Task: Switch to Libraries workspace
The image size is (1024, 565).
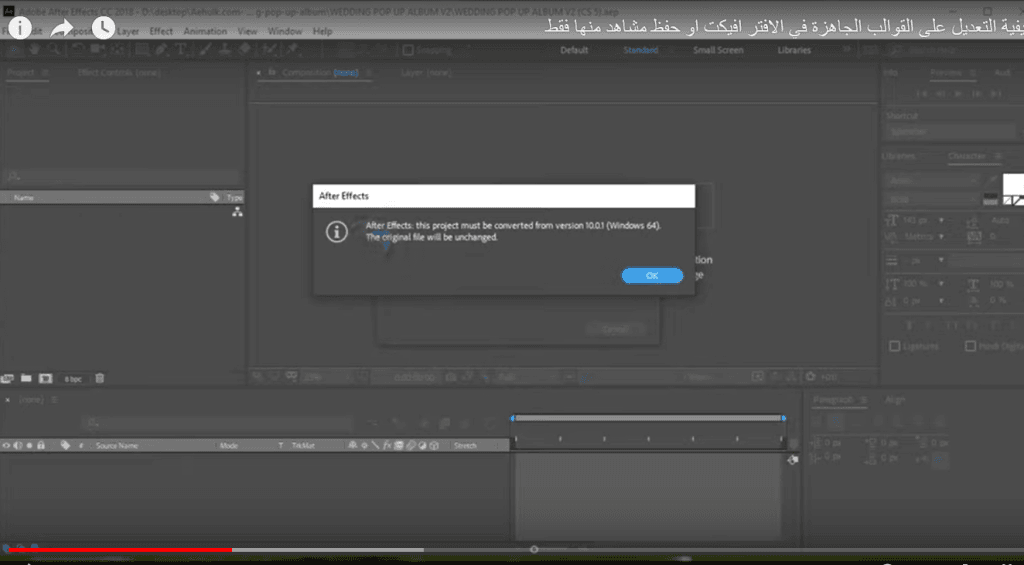Action: (794, 50)
